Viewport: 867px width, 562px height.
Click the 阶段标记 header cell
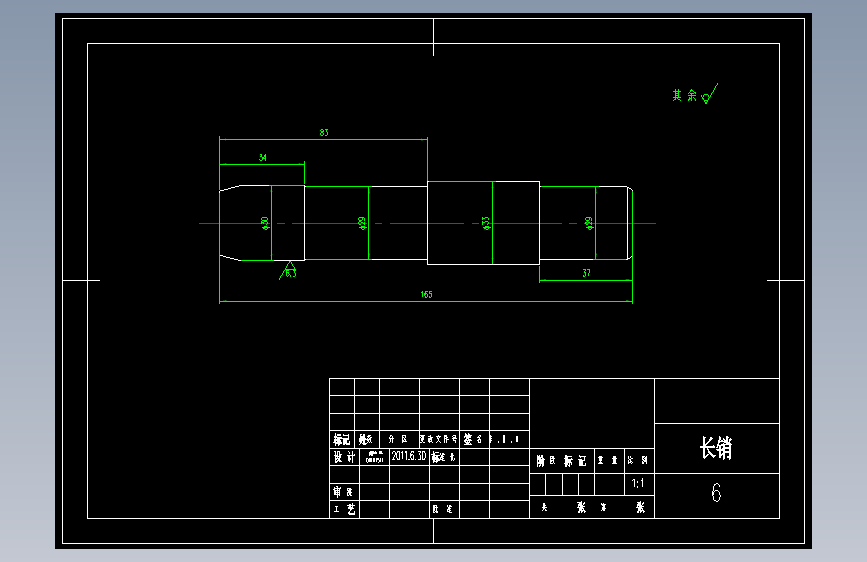[x=562, y=461]
